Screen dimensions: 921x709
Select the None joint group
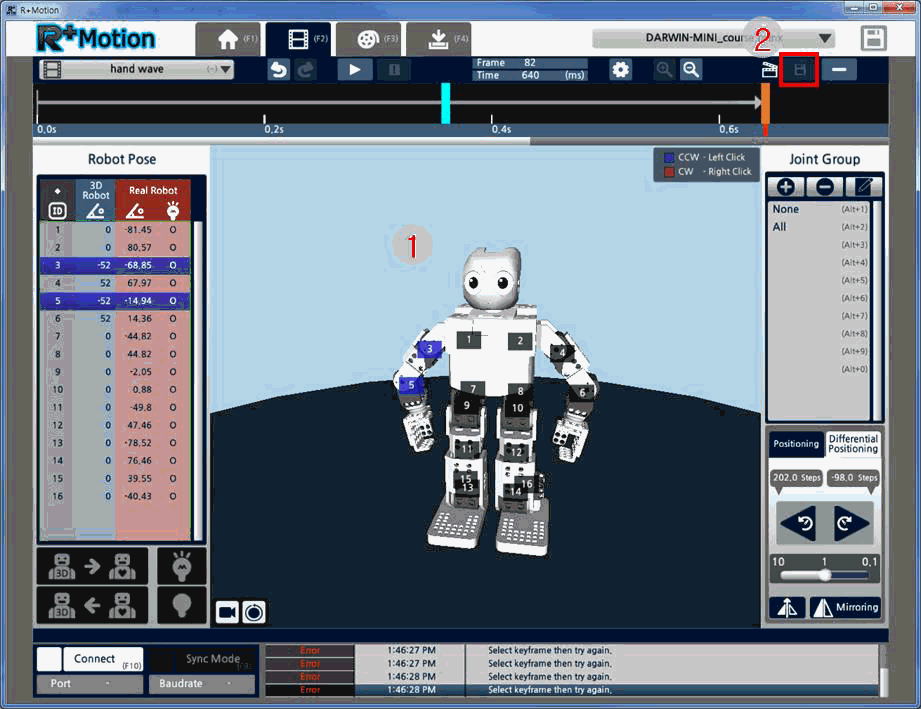pyautogui.click(x=819, y=209)
